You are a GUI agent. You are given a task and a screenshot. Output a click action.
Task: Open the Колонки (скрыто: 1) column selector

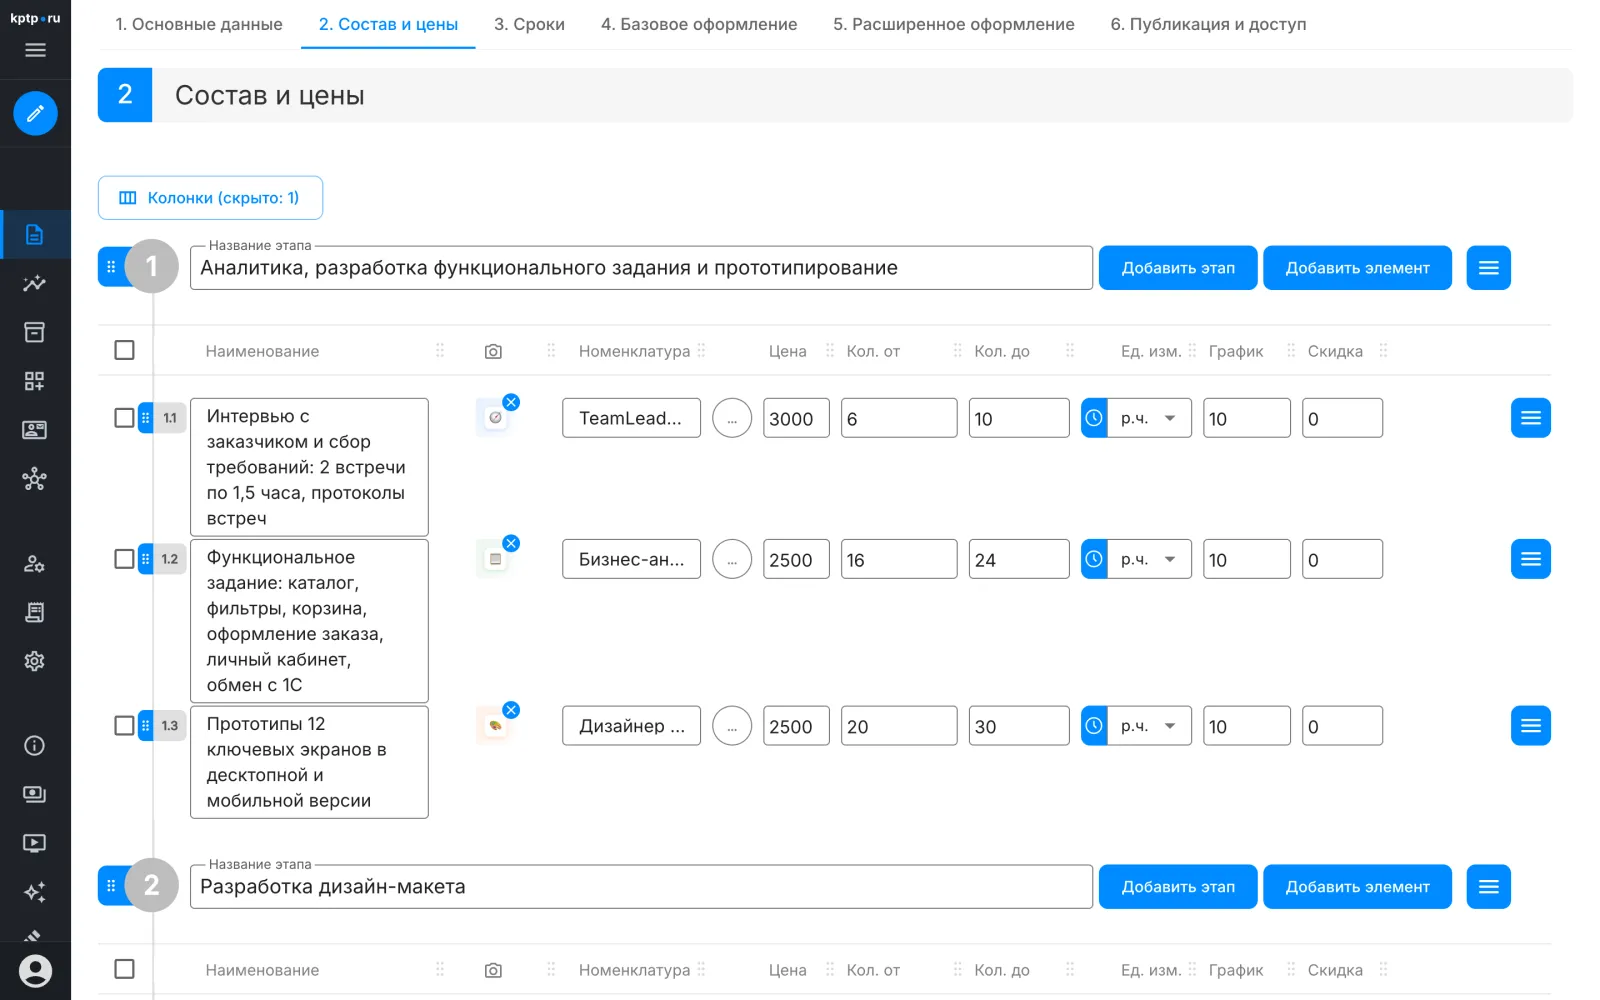pos(210,198)
